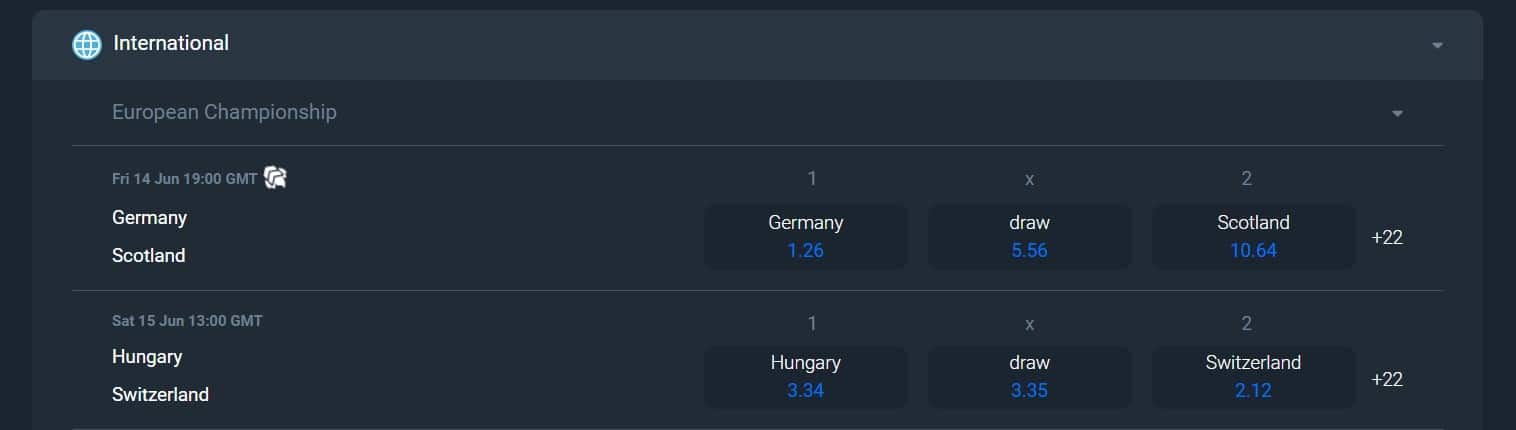Expand +22 markets for Germany vs Scotland
This screenshot has height=430, width=1516.
click(1387, 238)
